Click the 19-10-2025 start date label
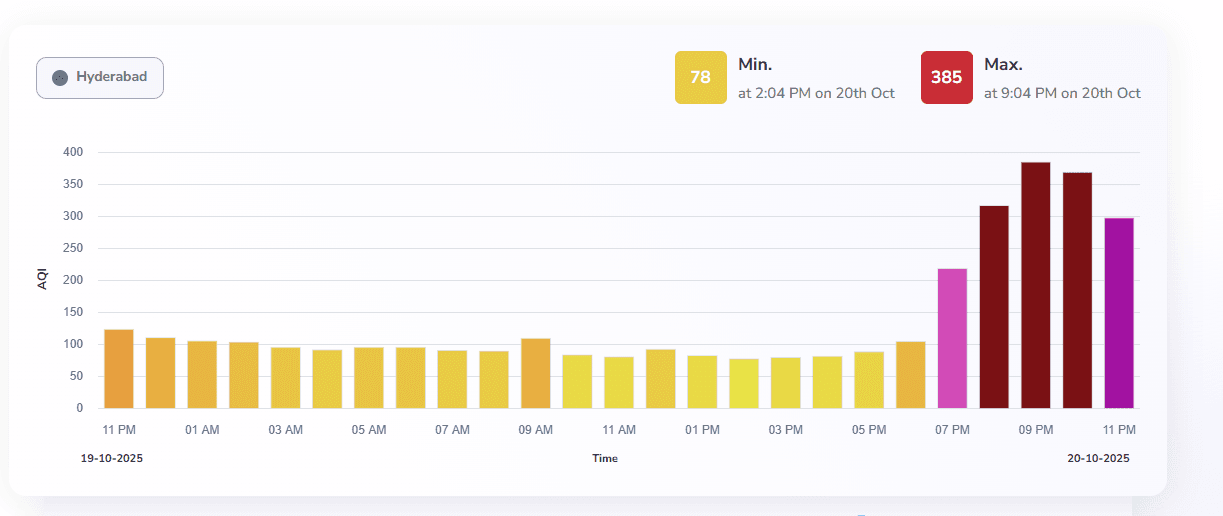The height and width of the screenshot is (516, 1223). coord(112,458)
